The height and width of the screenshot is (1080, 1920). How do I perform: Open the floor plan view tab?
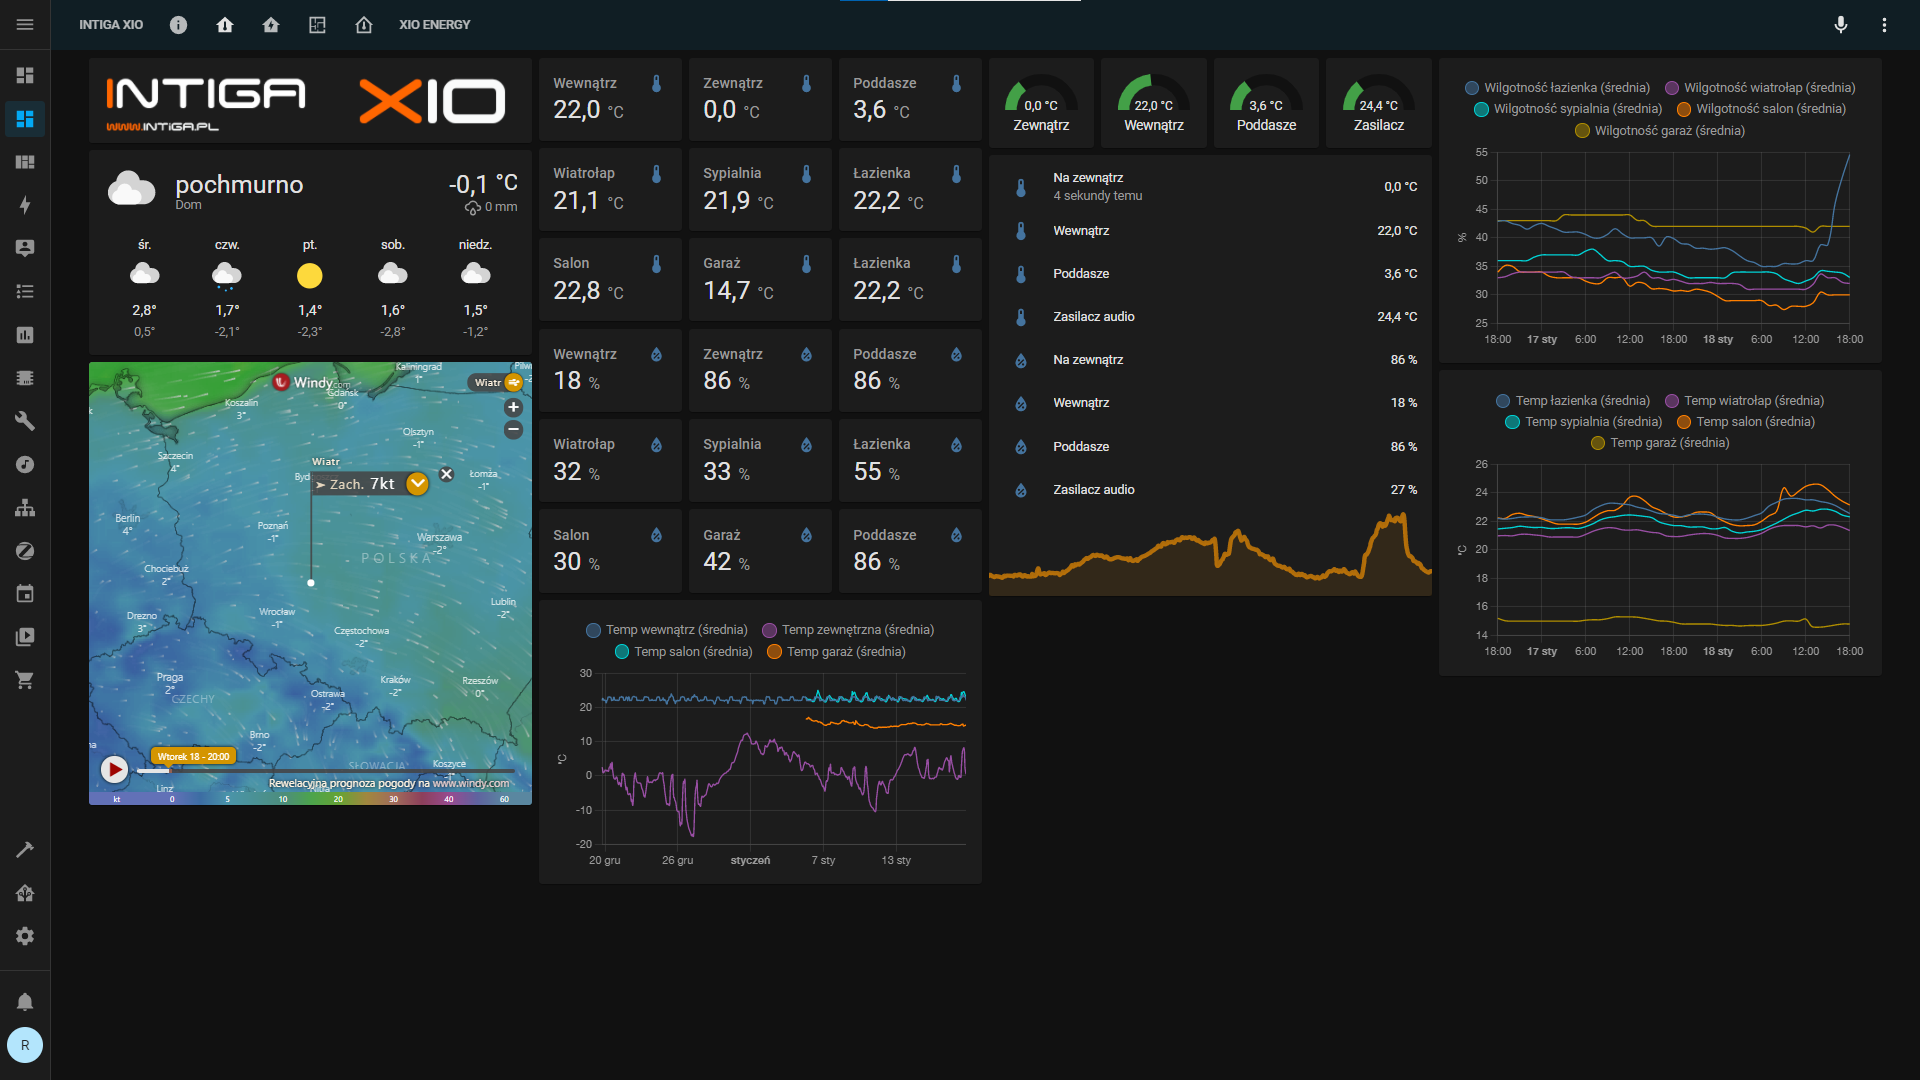click(x=317, y=25)
